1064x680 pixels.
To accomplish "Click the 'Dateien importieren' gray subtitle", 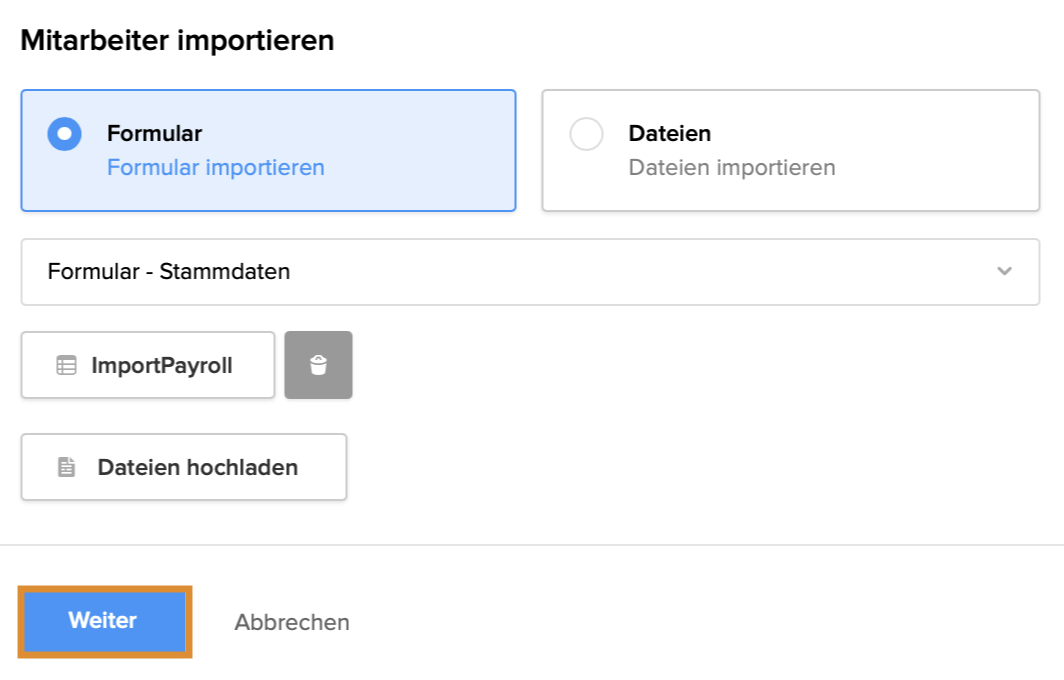I will (x=732, y=167).
